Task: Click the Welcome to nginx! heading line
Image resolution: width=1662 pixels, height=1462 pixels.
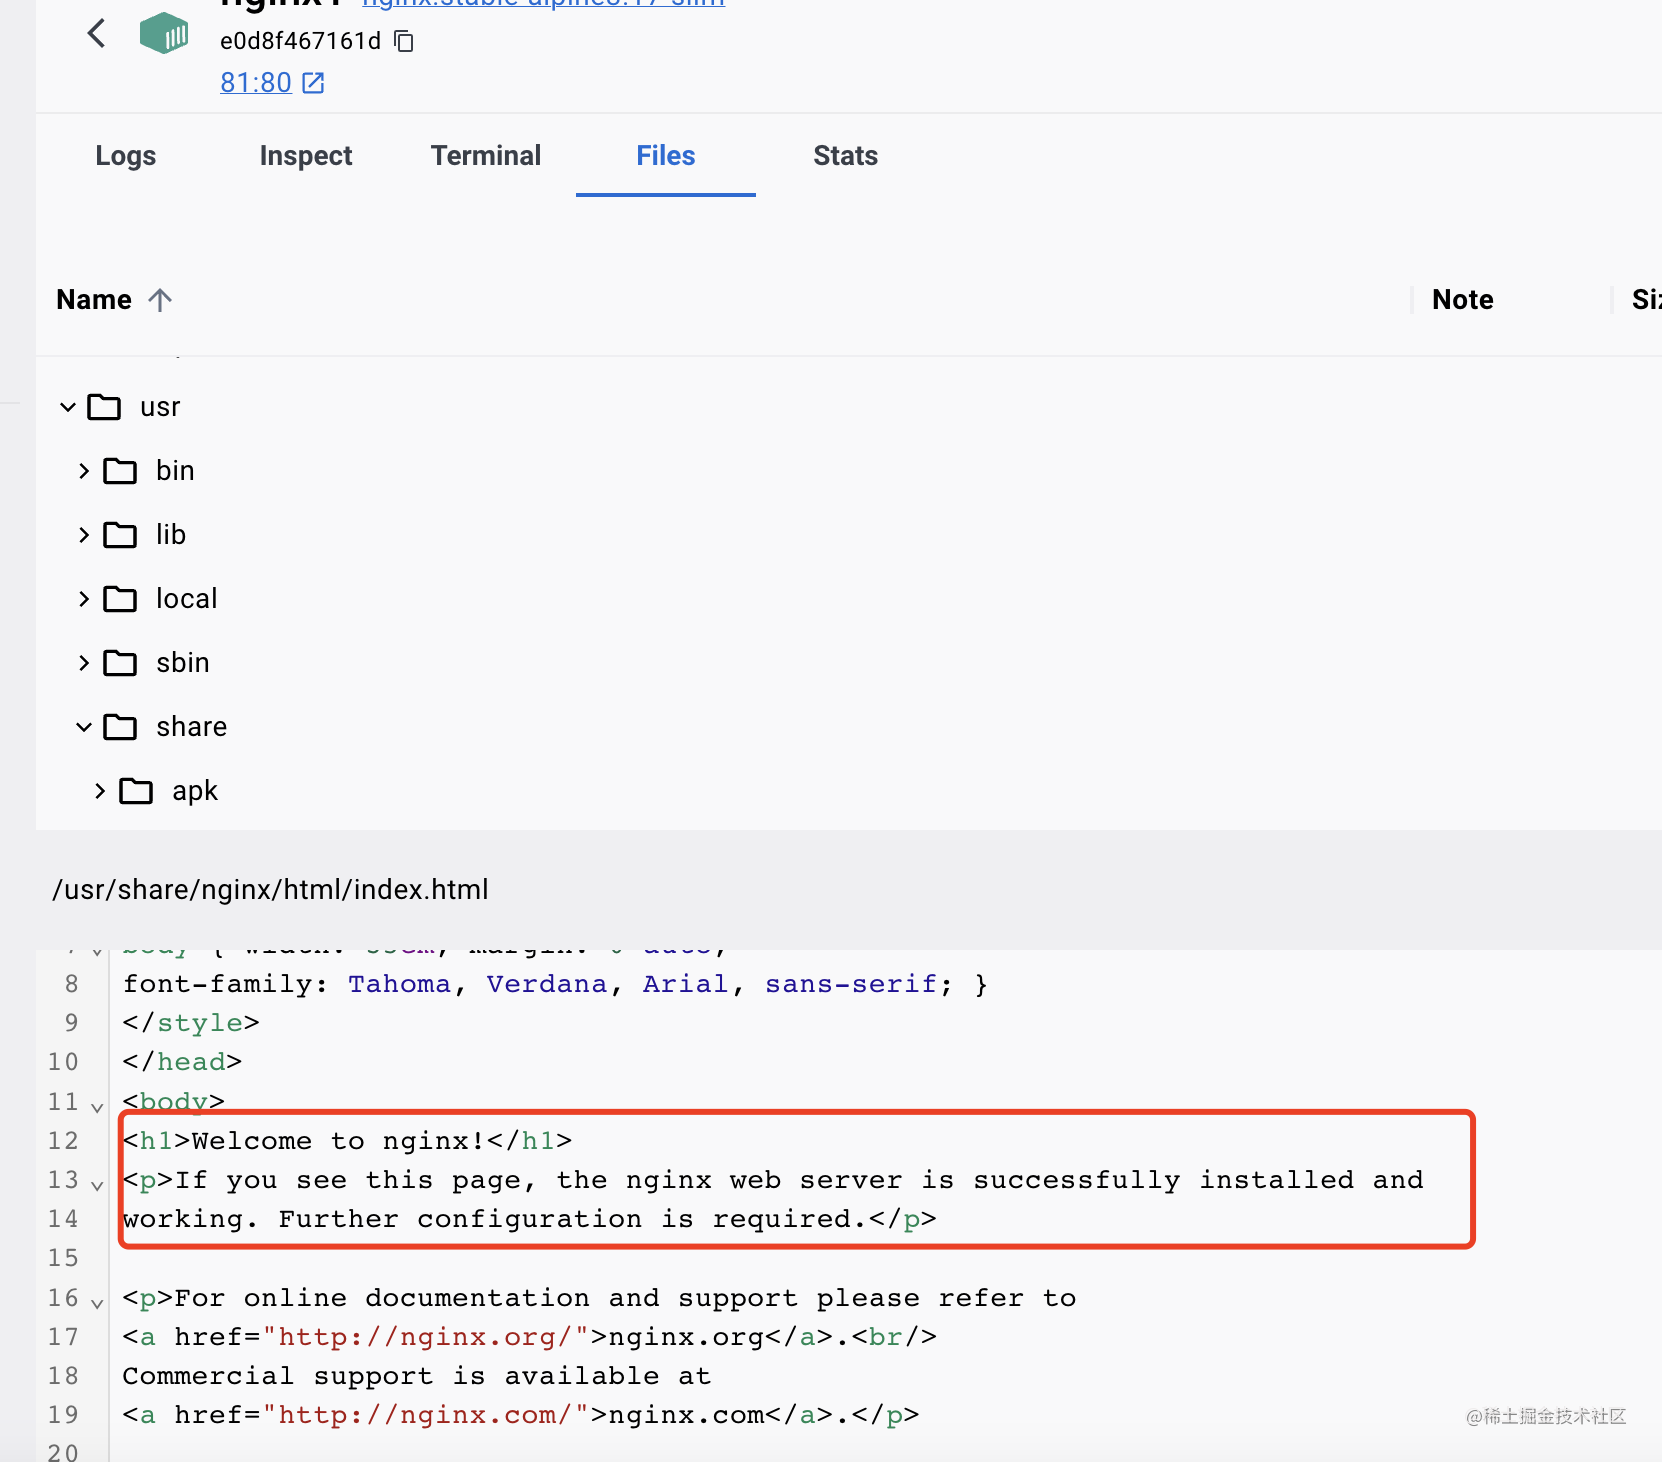Action: click(347, 1141)
